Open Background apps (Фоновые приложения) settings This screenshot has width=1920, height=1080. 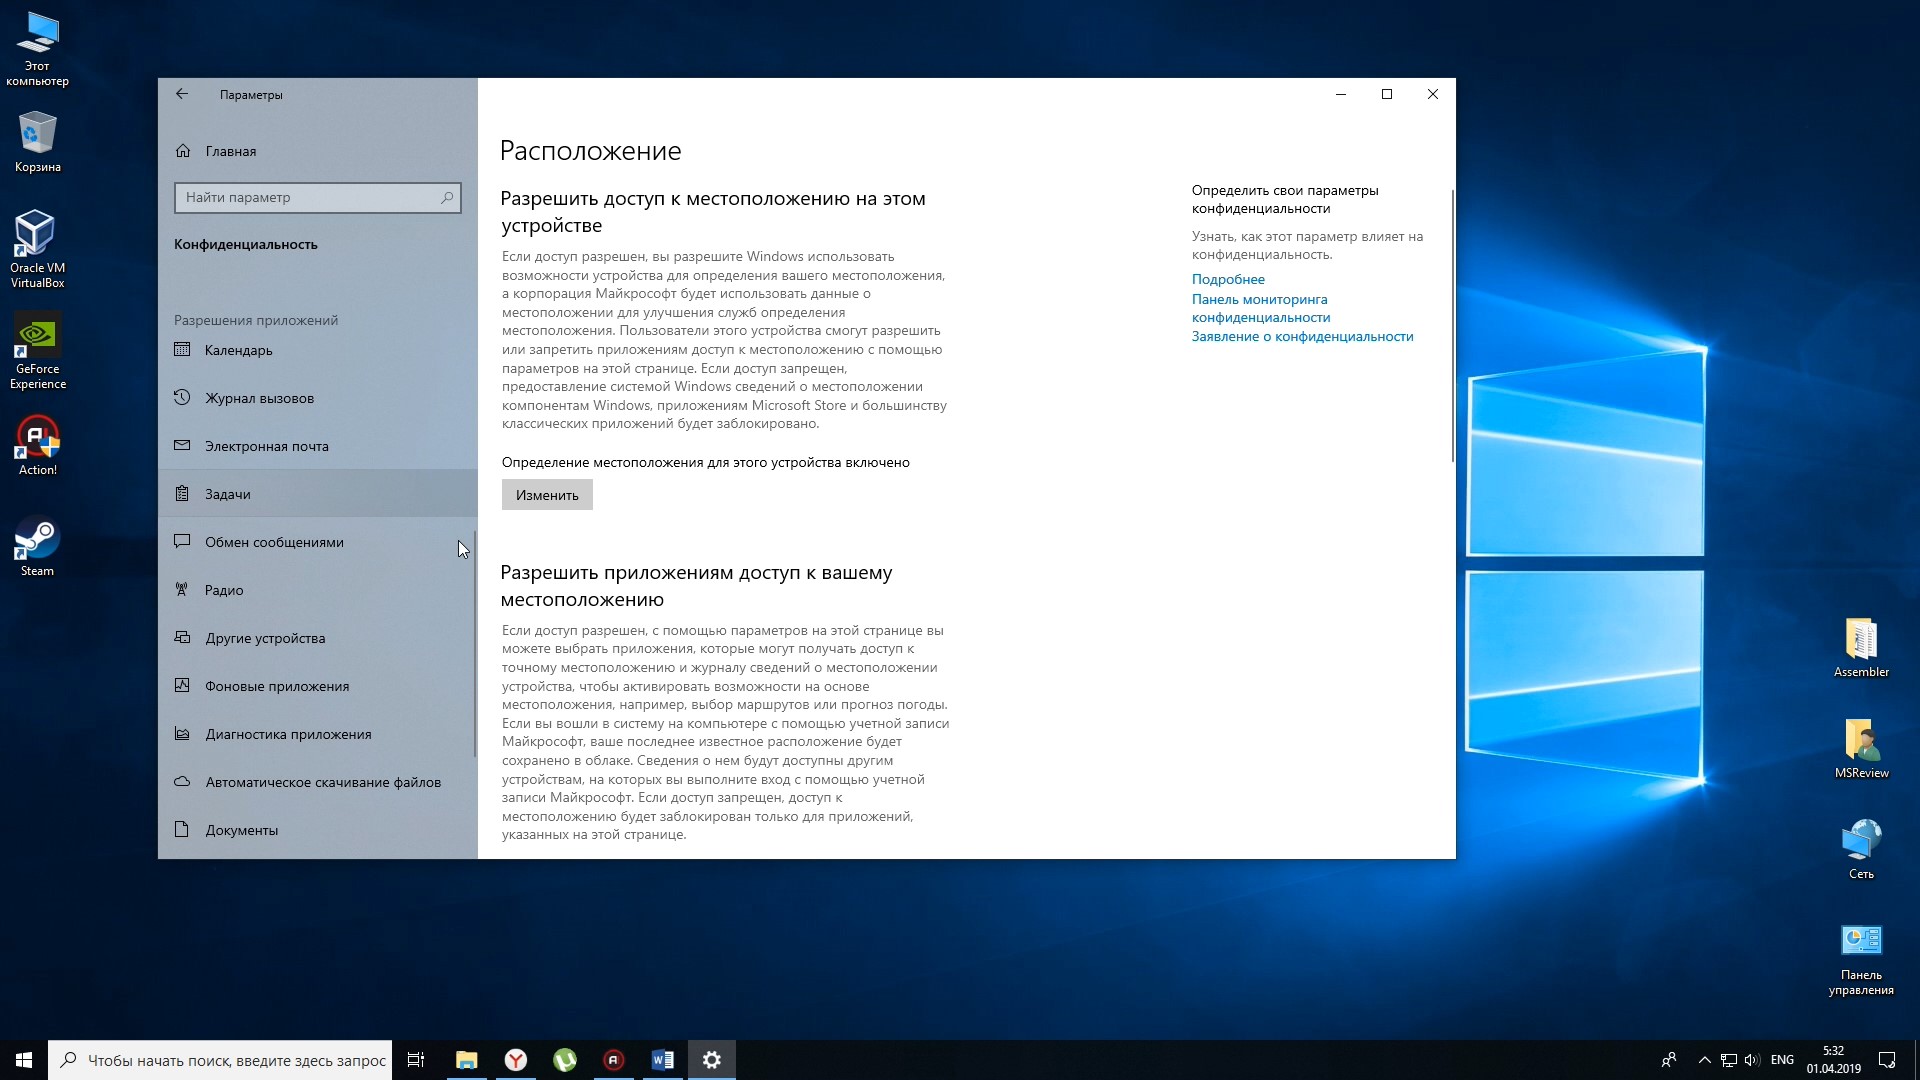277,686
